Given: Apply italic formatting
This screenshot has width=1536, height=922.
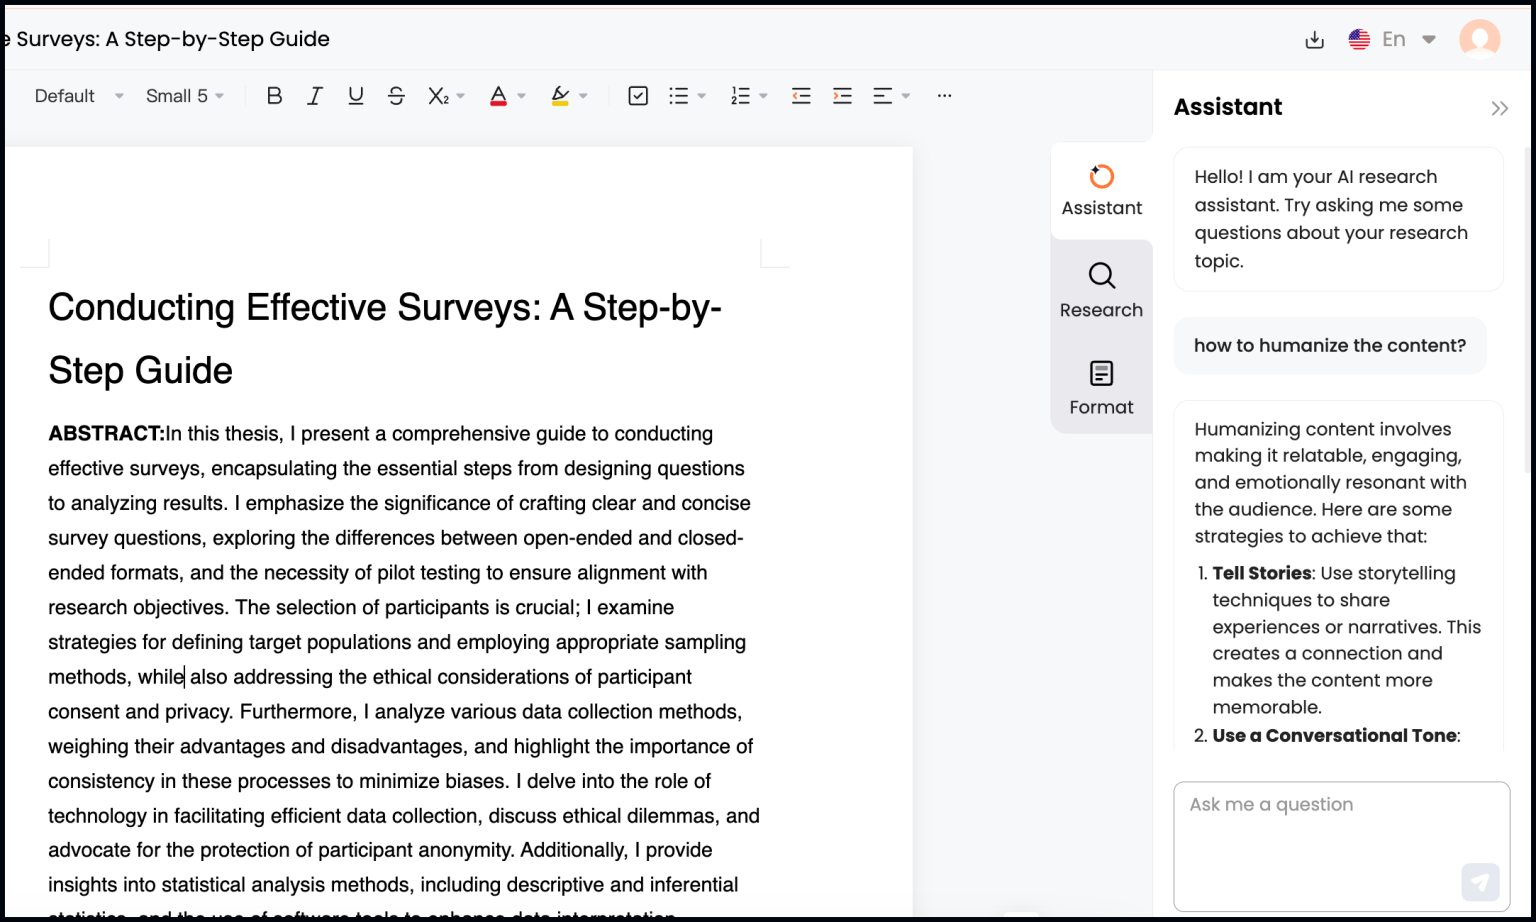Looking at the screenshot, I should tap(315, 95).
